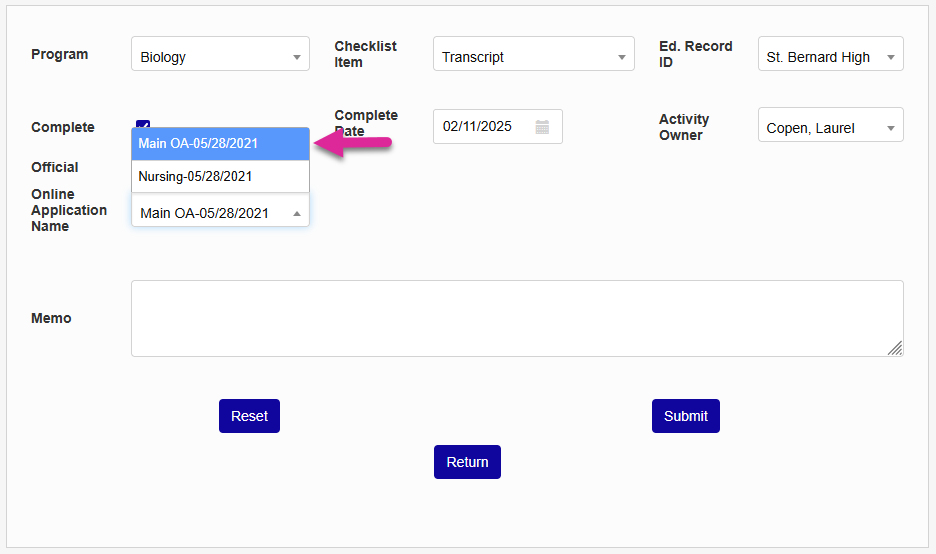The height and width of the screenshot is (554, 936).
Task: Click the Program label text
Action: (60, 55)
